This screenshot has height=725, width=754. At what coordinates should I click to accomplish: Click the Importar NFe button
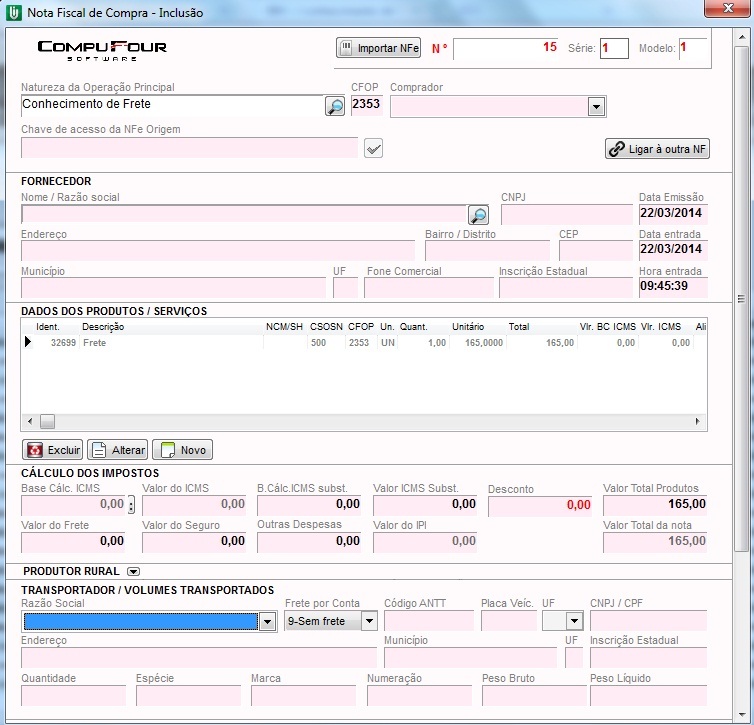[x=379, y=48]
